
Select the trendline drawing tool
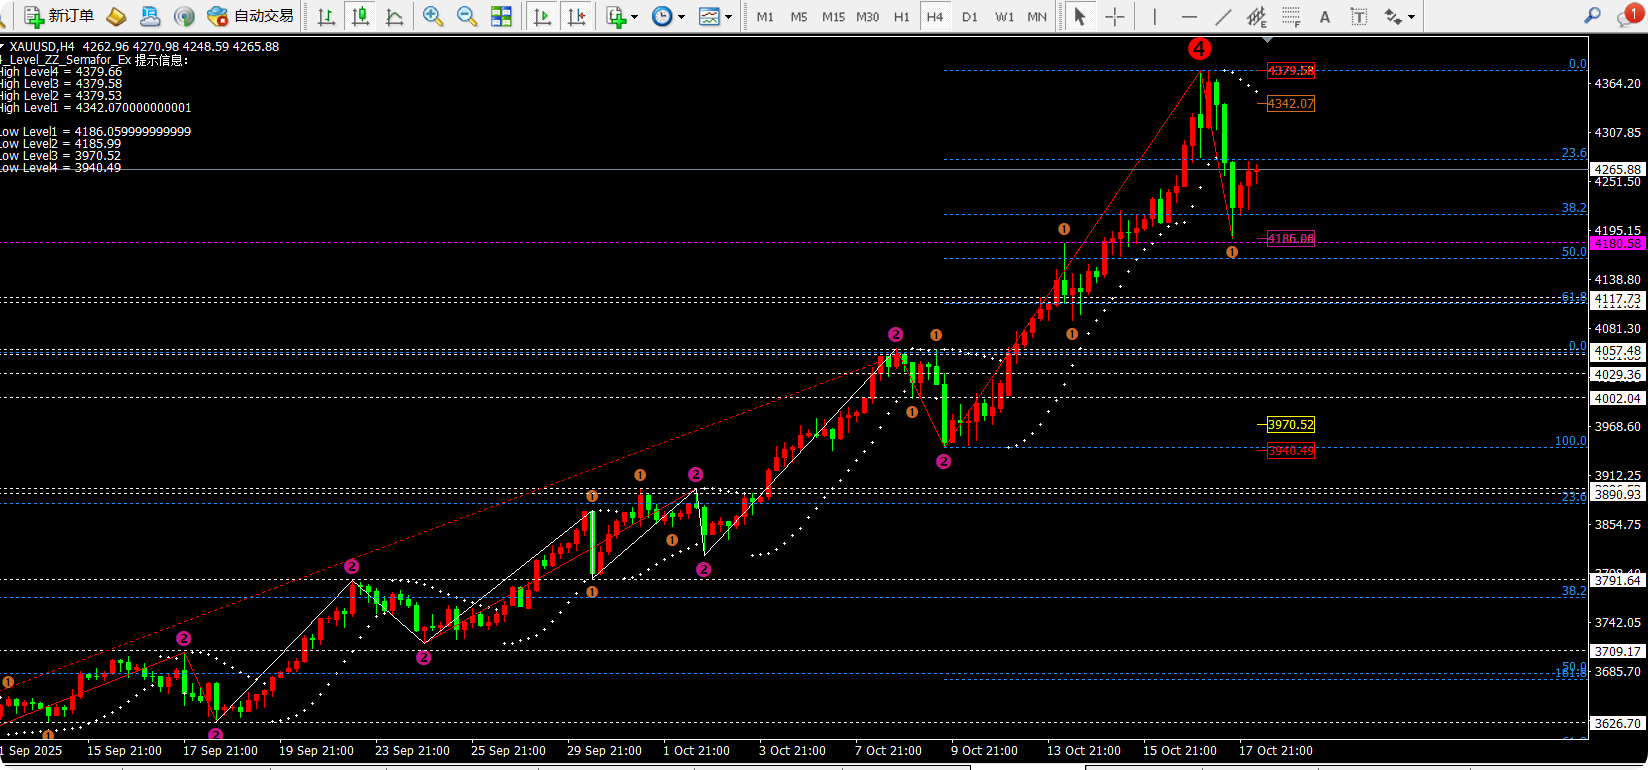(x=1223, y=16)
